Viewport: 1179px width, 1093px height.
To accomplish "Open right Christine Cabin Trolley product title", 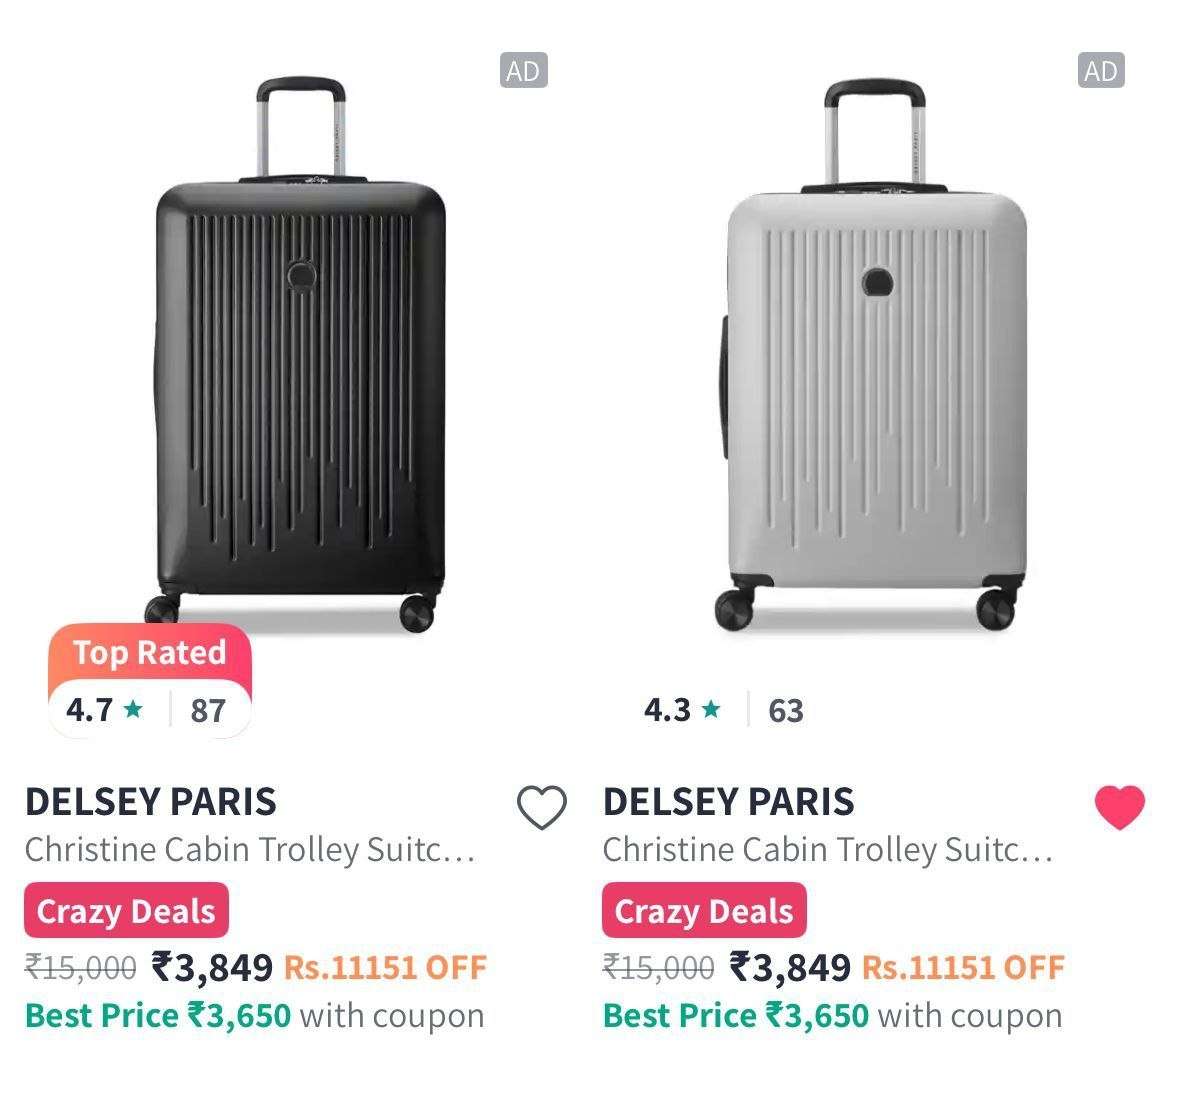I will point(828,850).
